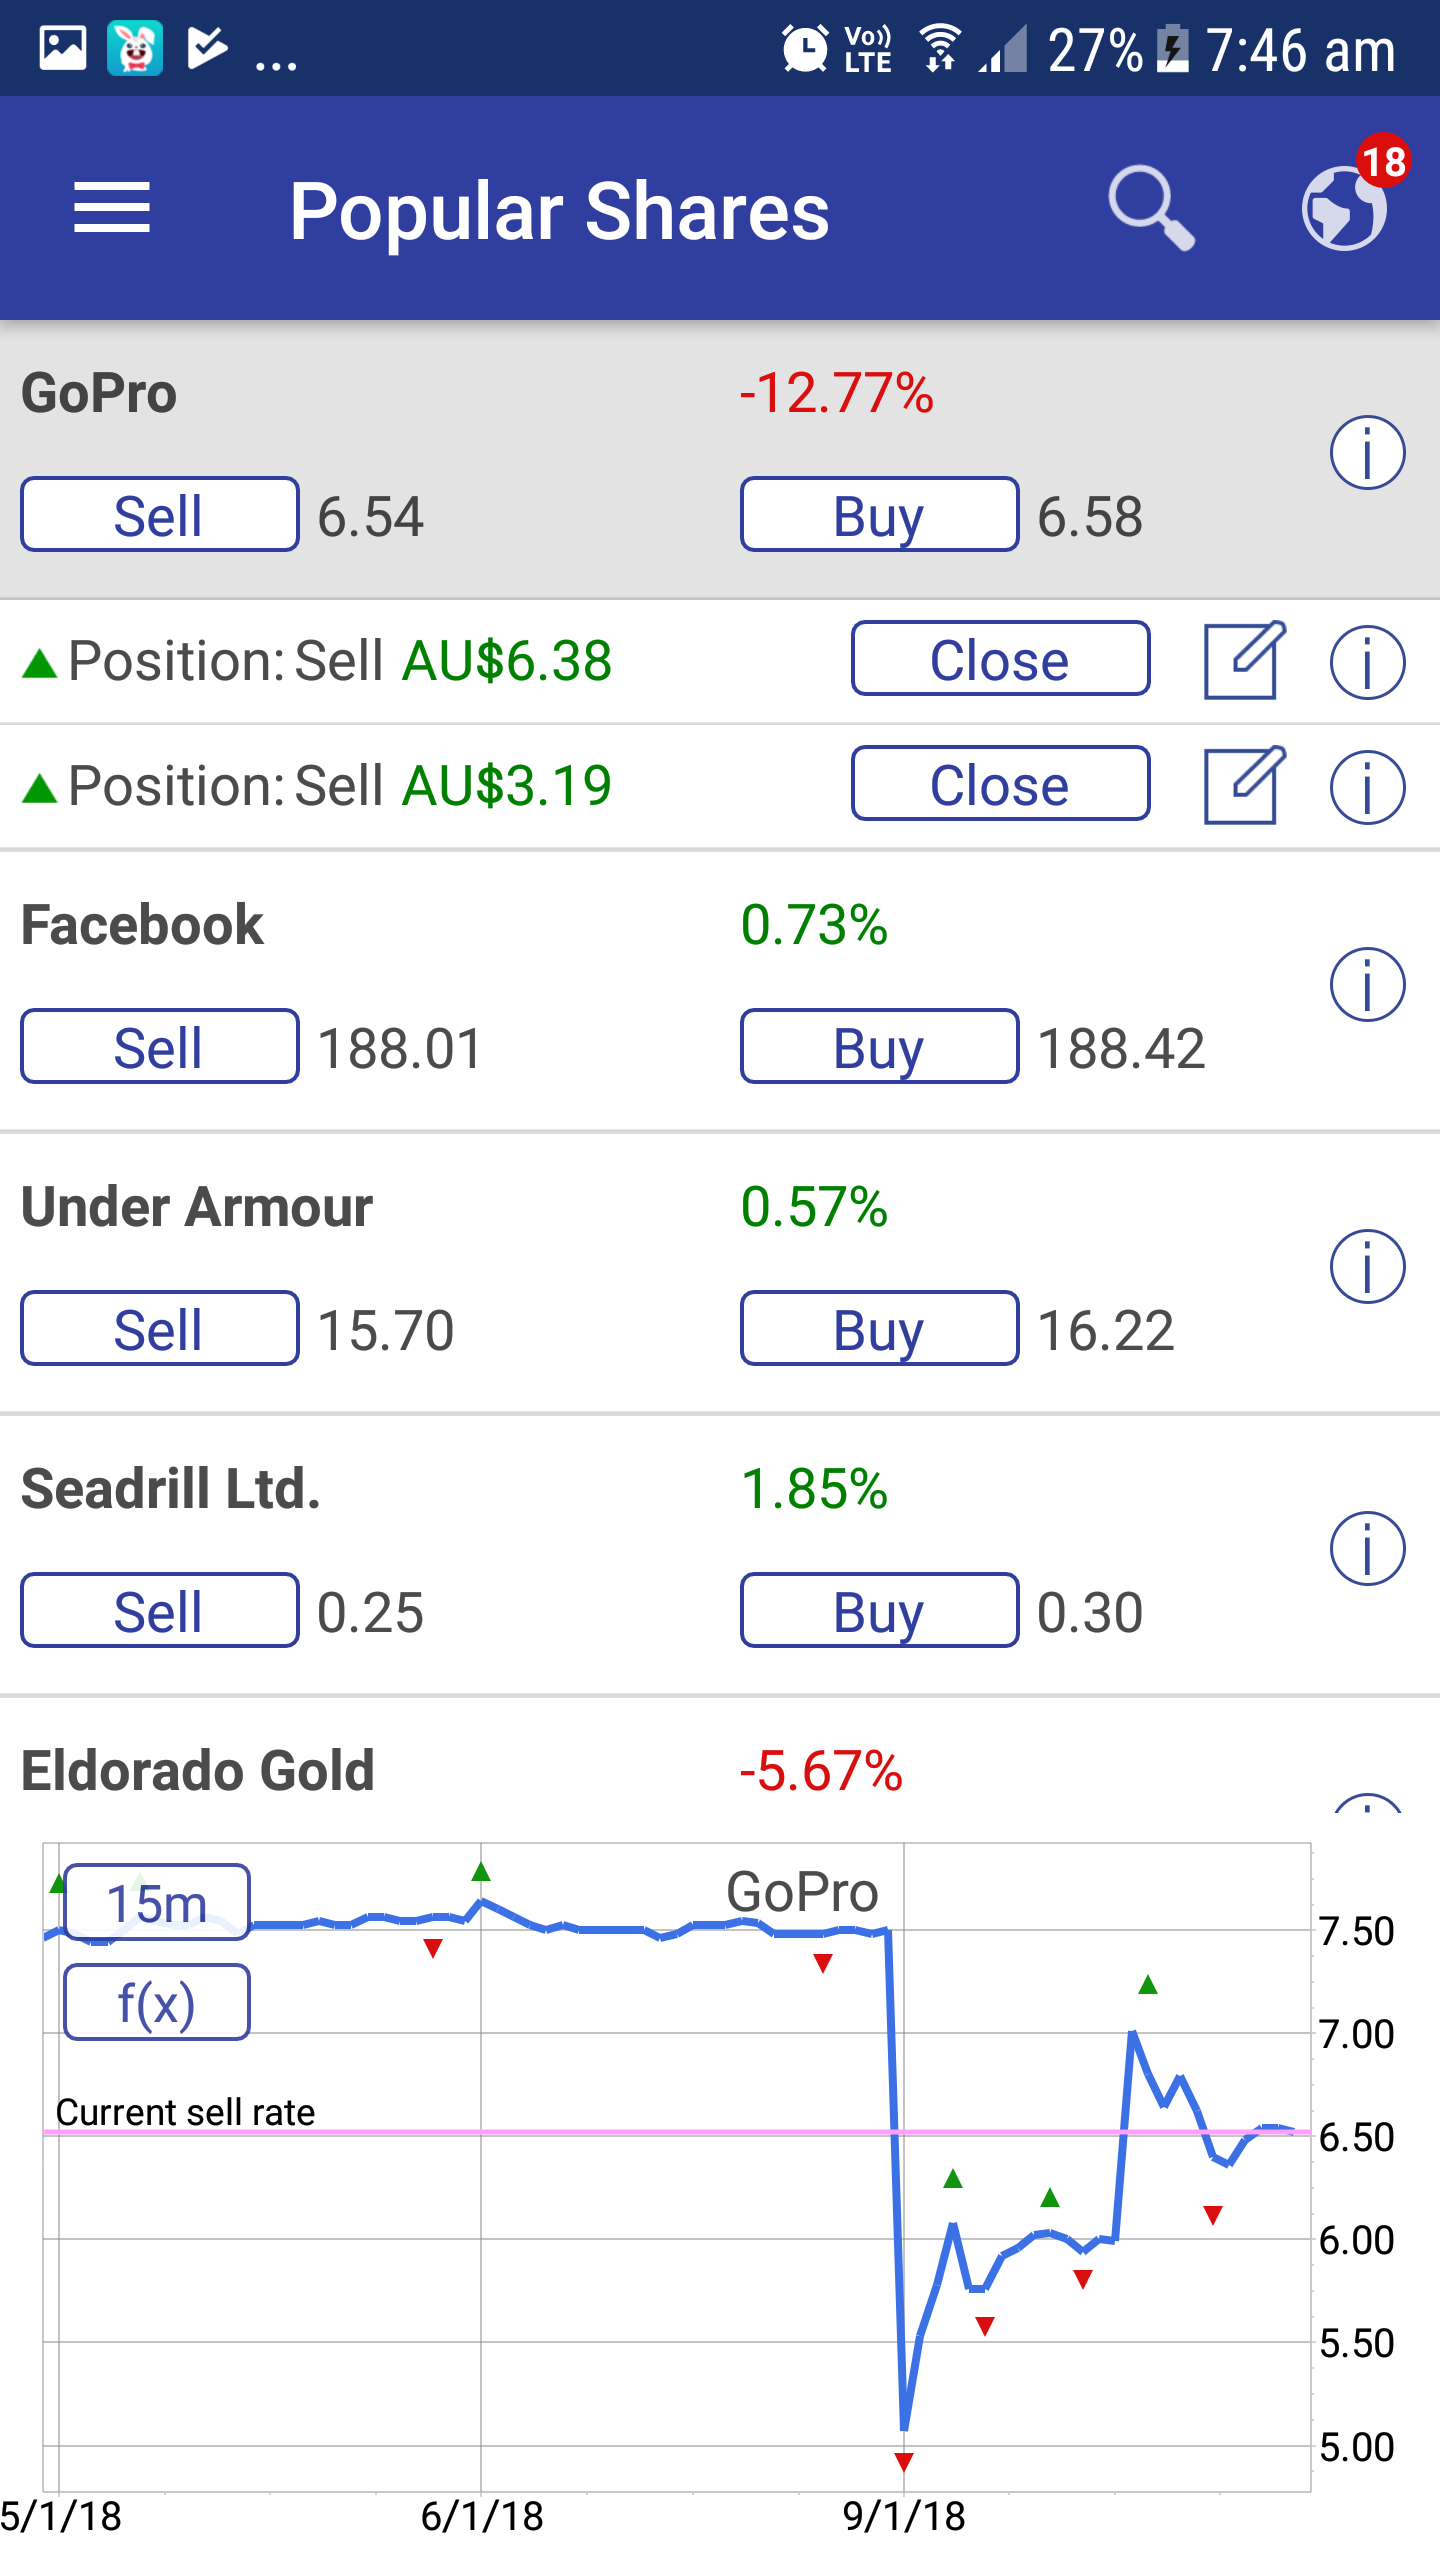The width and height of the screenshot is (1440, 2560).
Task: View info for AU$6.38 position
Action: (1367, 661)
